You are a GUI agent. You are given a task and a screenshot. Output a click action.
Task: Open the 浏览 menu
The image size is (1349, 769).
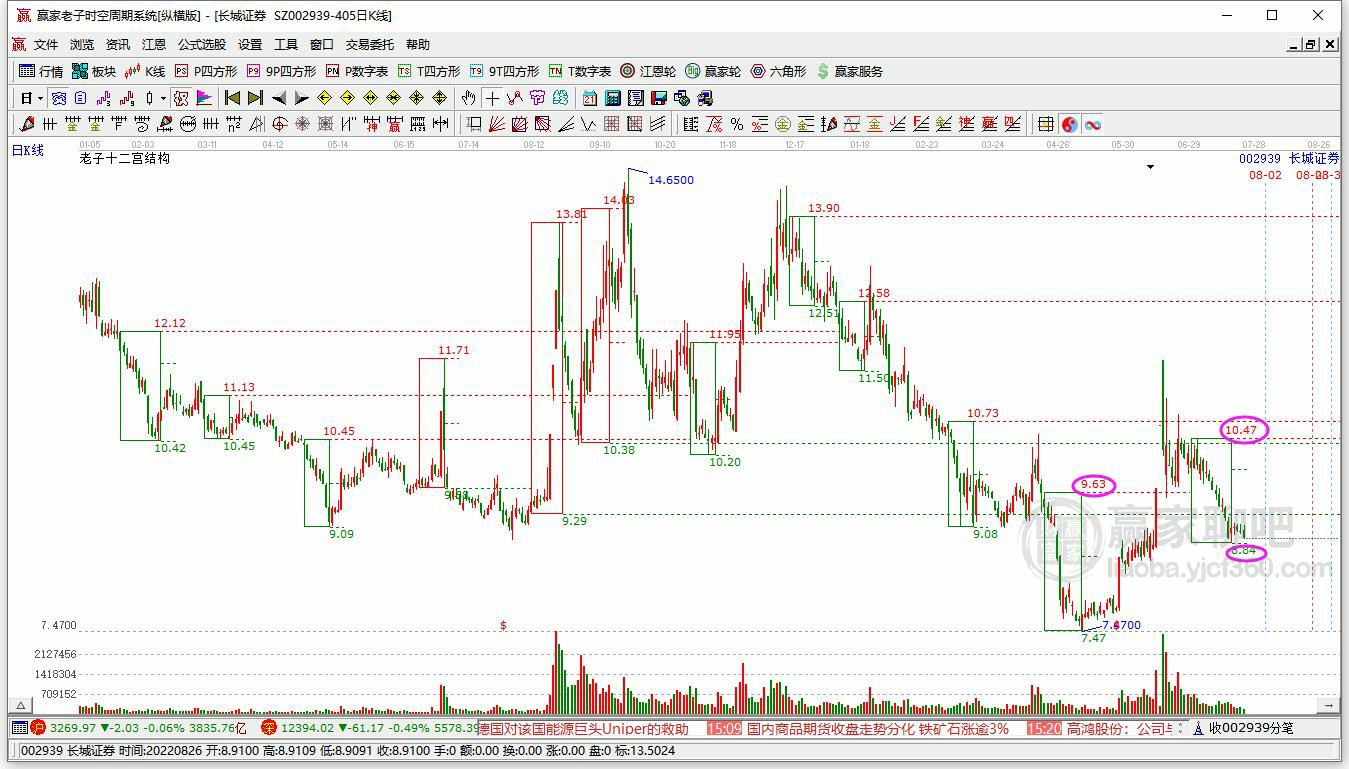(x=82, y=45)
